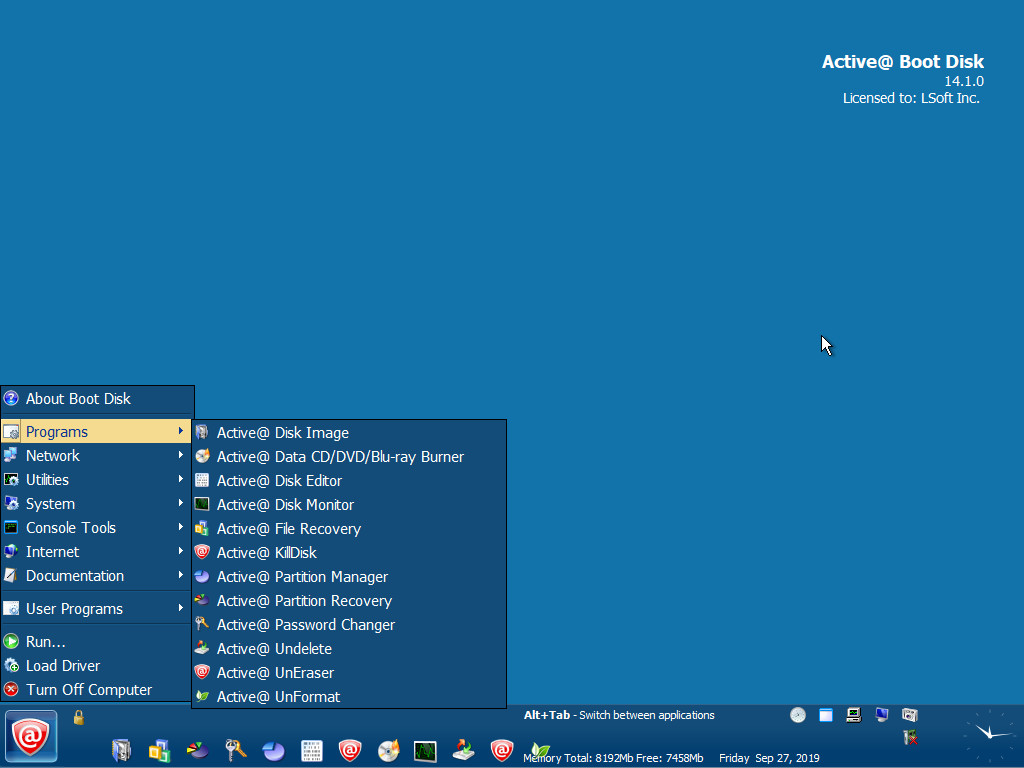
Task: Expand the Utilities submenu arrow
Action: pos(180,479)
